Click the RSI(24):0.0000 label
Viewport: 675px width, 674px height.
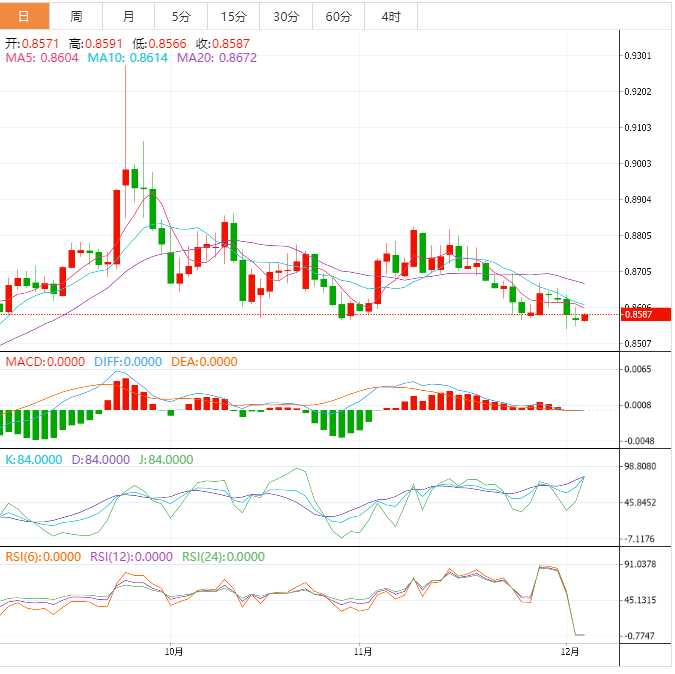(223, 557)
